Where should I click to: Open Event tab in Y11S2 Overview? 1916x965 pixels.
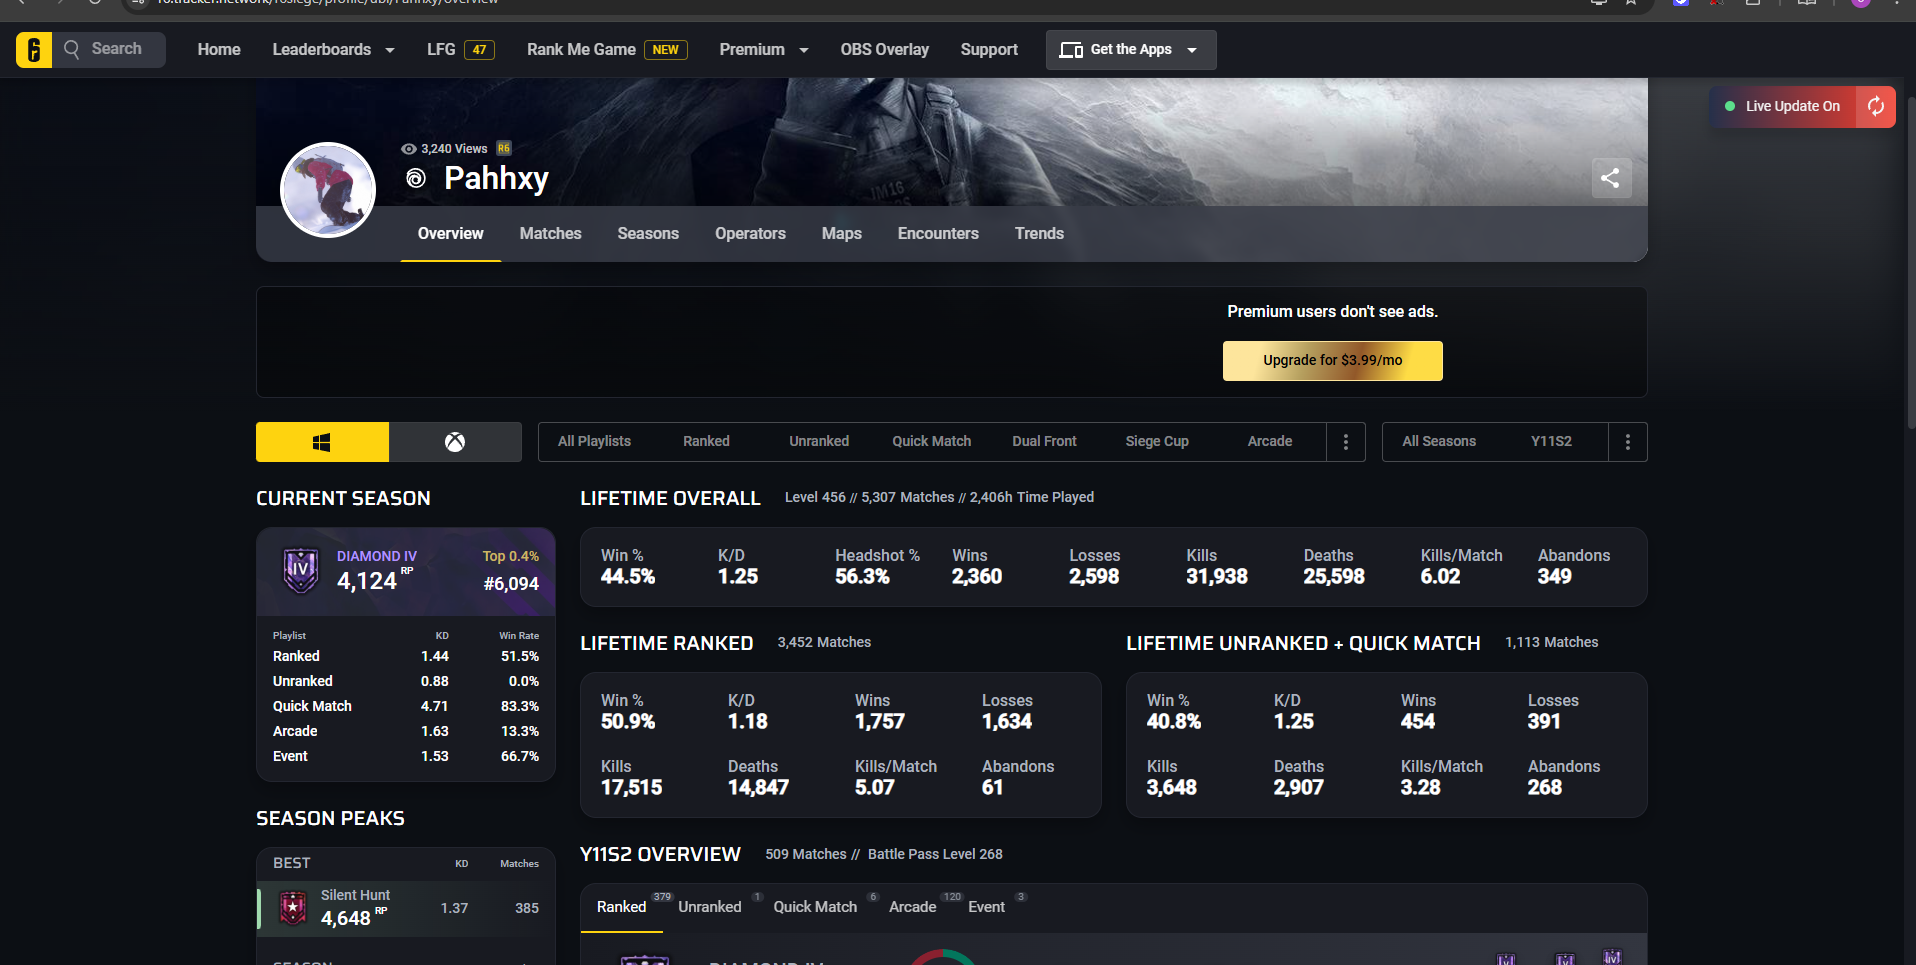click(x=987, y=907)
